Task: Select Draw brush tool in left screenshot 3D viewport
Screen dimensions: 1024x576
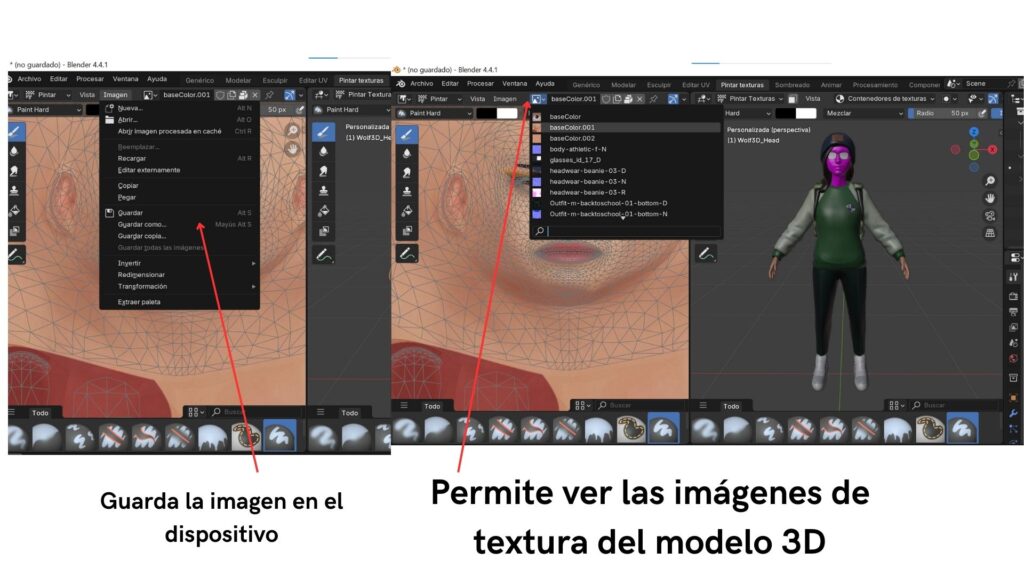Action: pyautogui.click(x=323, y=131)
